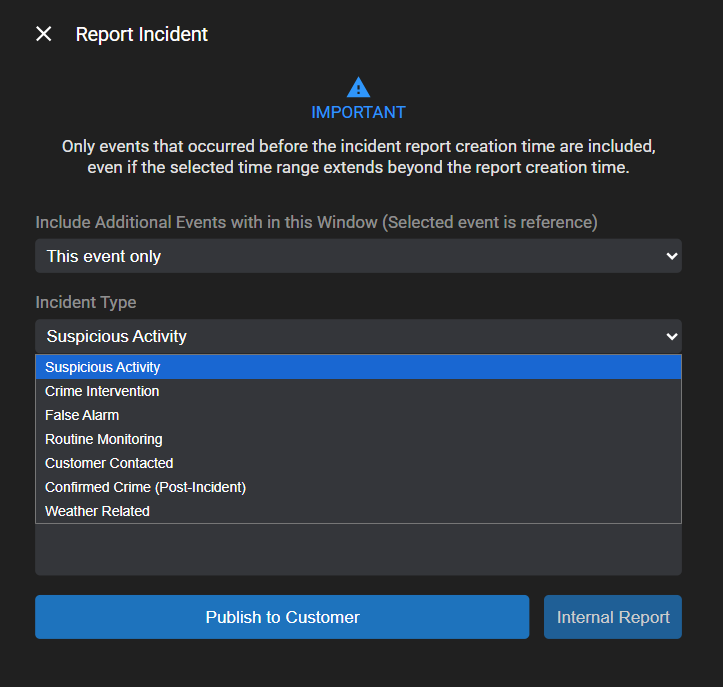The image size is (723, 687).
Task: Click the blue warning triangle icon
Action: [x=358, y=87]
